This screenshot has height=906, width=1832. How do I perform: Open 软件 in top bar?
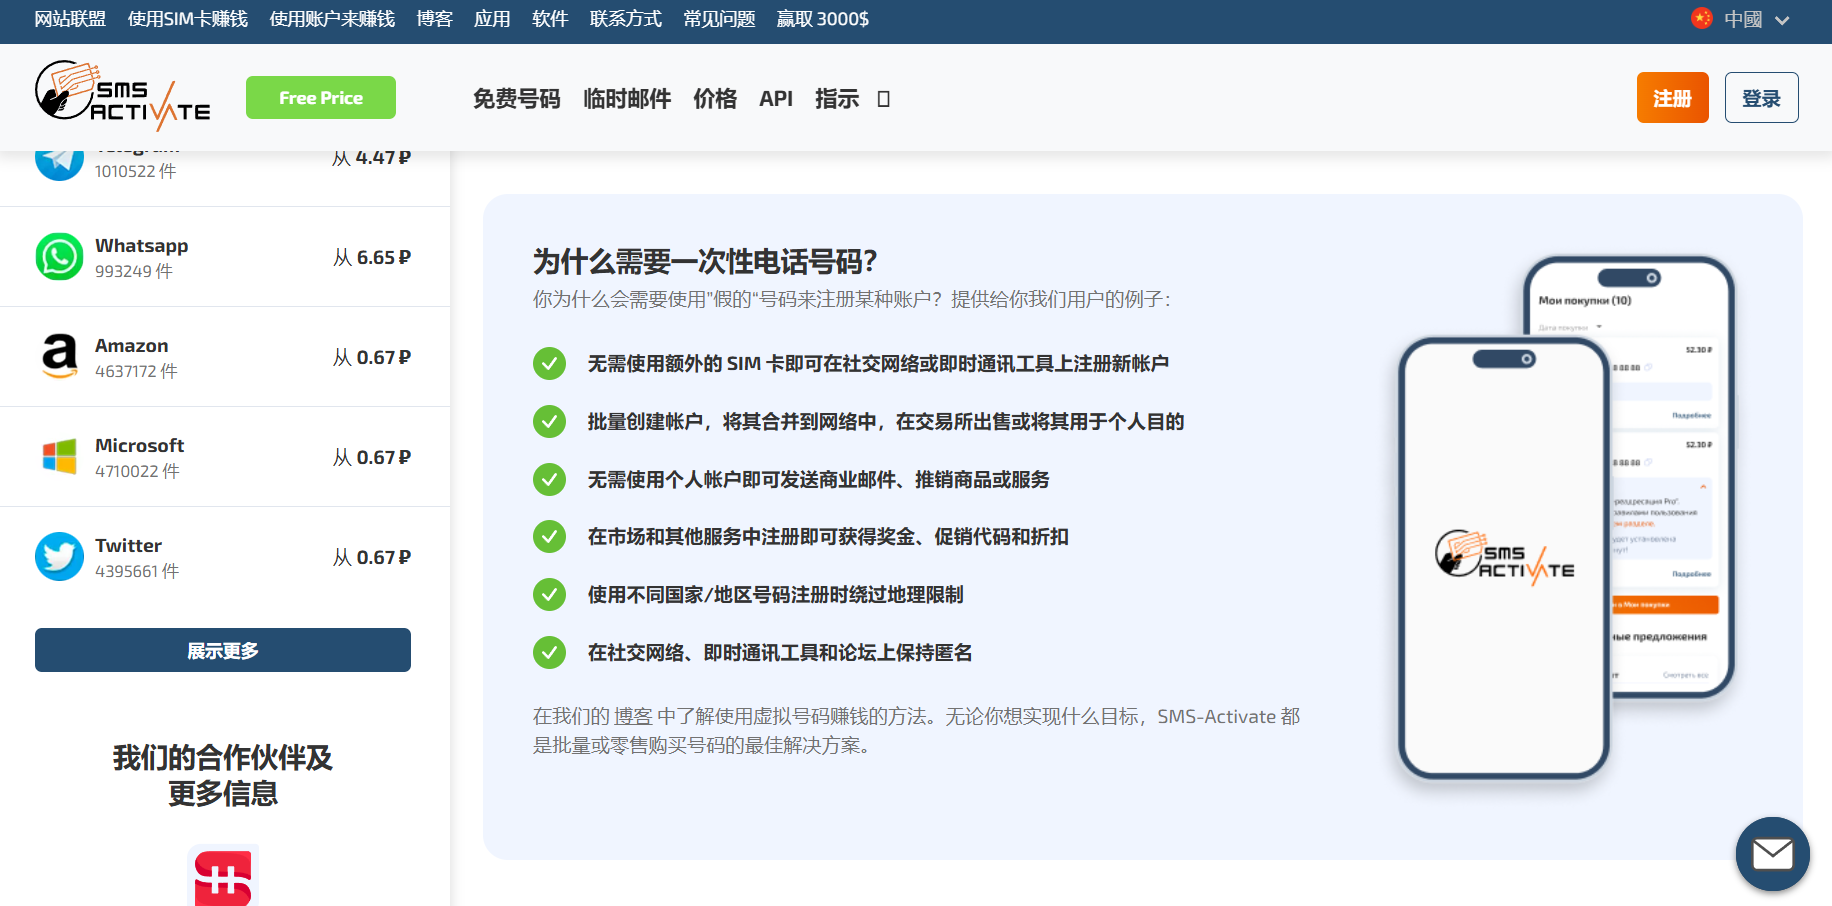(x=550, y=19)
